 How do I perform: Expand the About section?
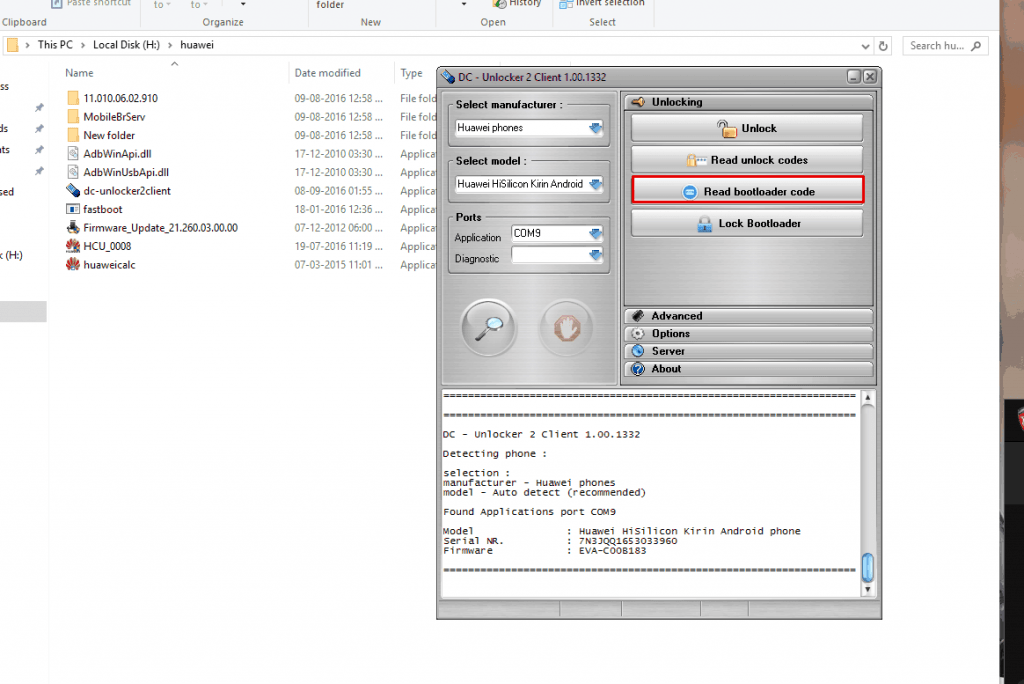pyautogui.click(x=748, y=369)
